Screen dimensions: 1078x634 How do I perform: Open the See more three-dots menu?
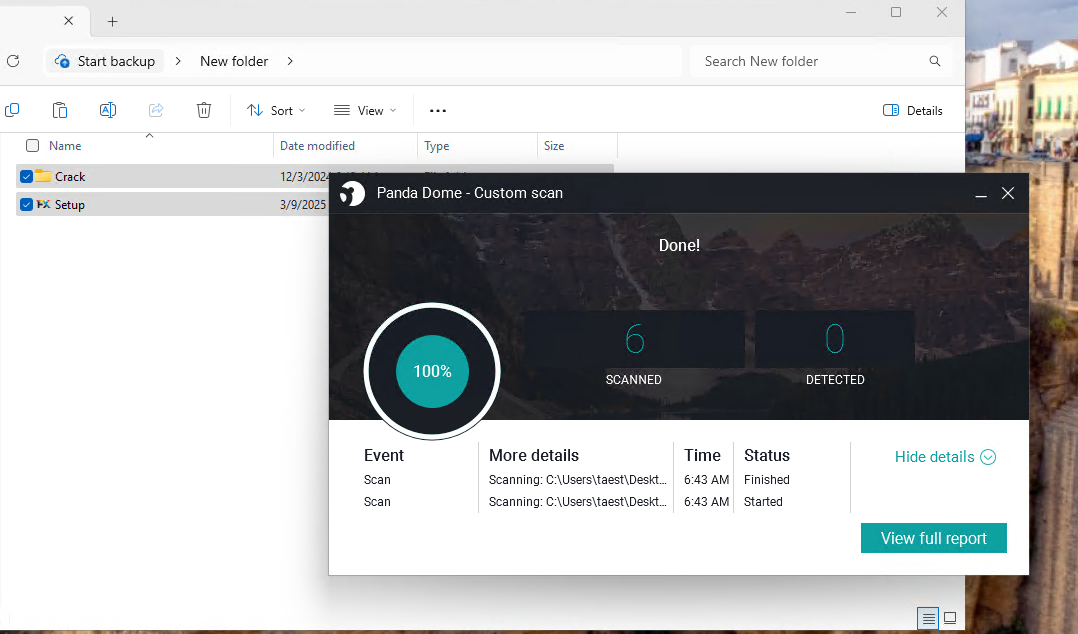(x=438, y=111)
